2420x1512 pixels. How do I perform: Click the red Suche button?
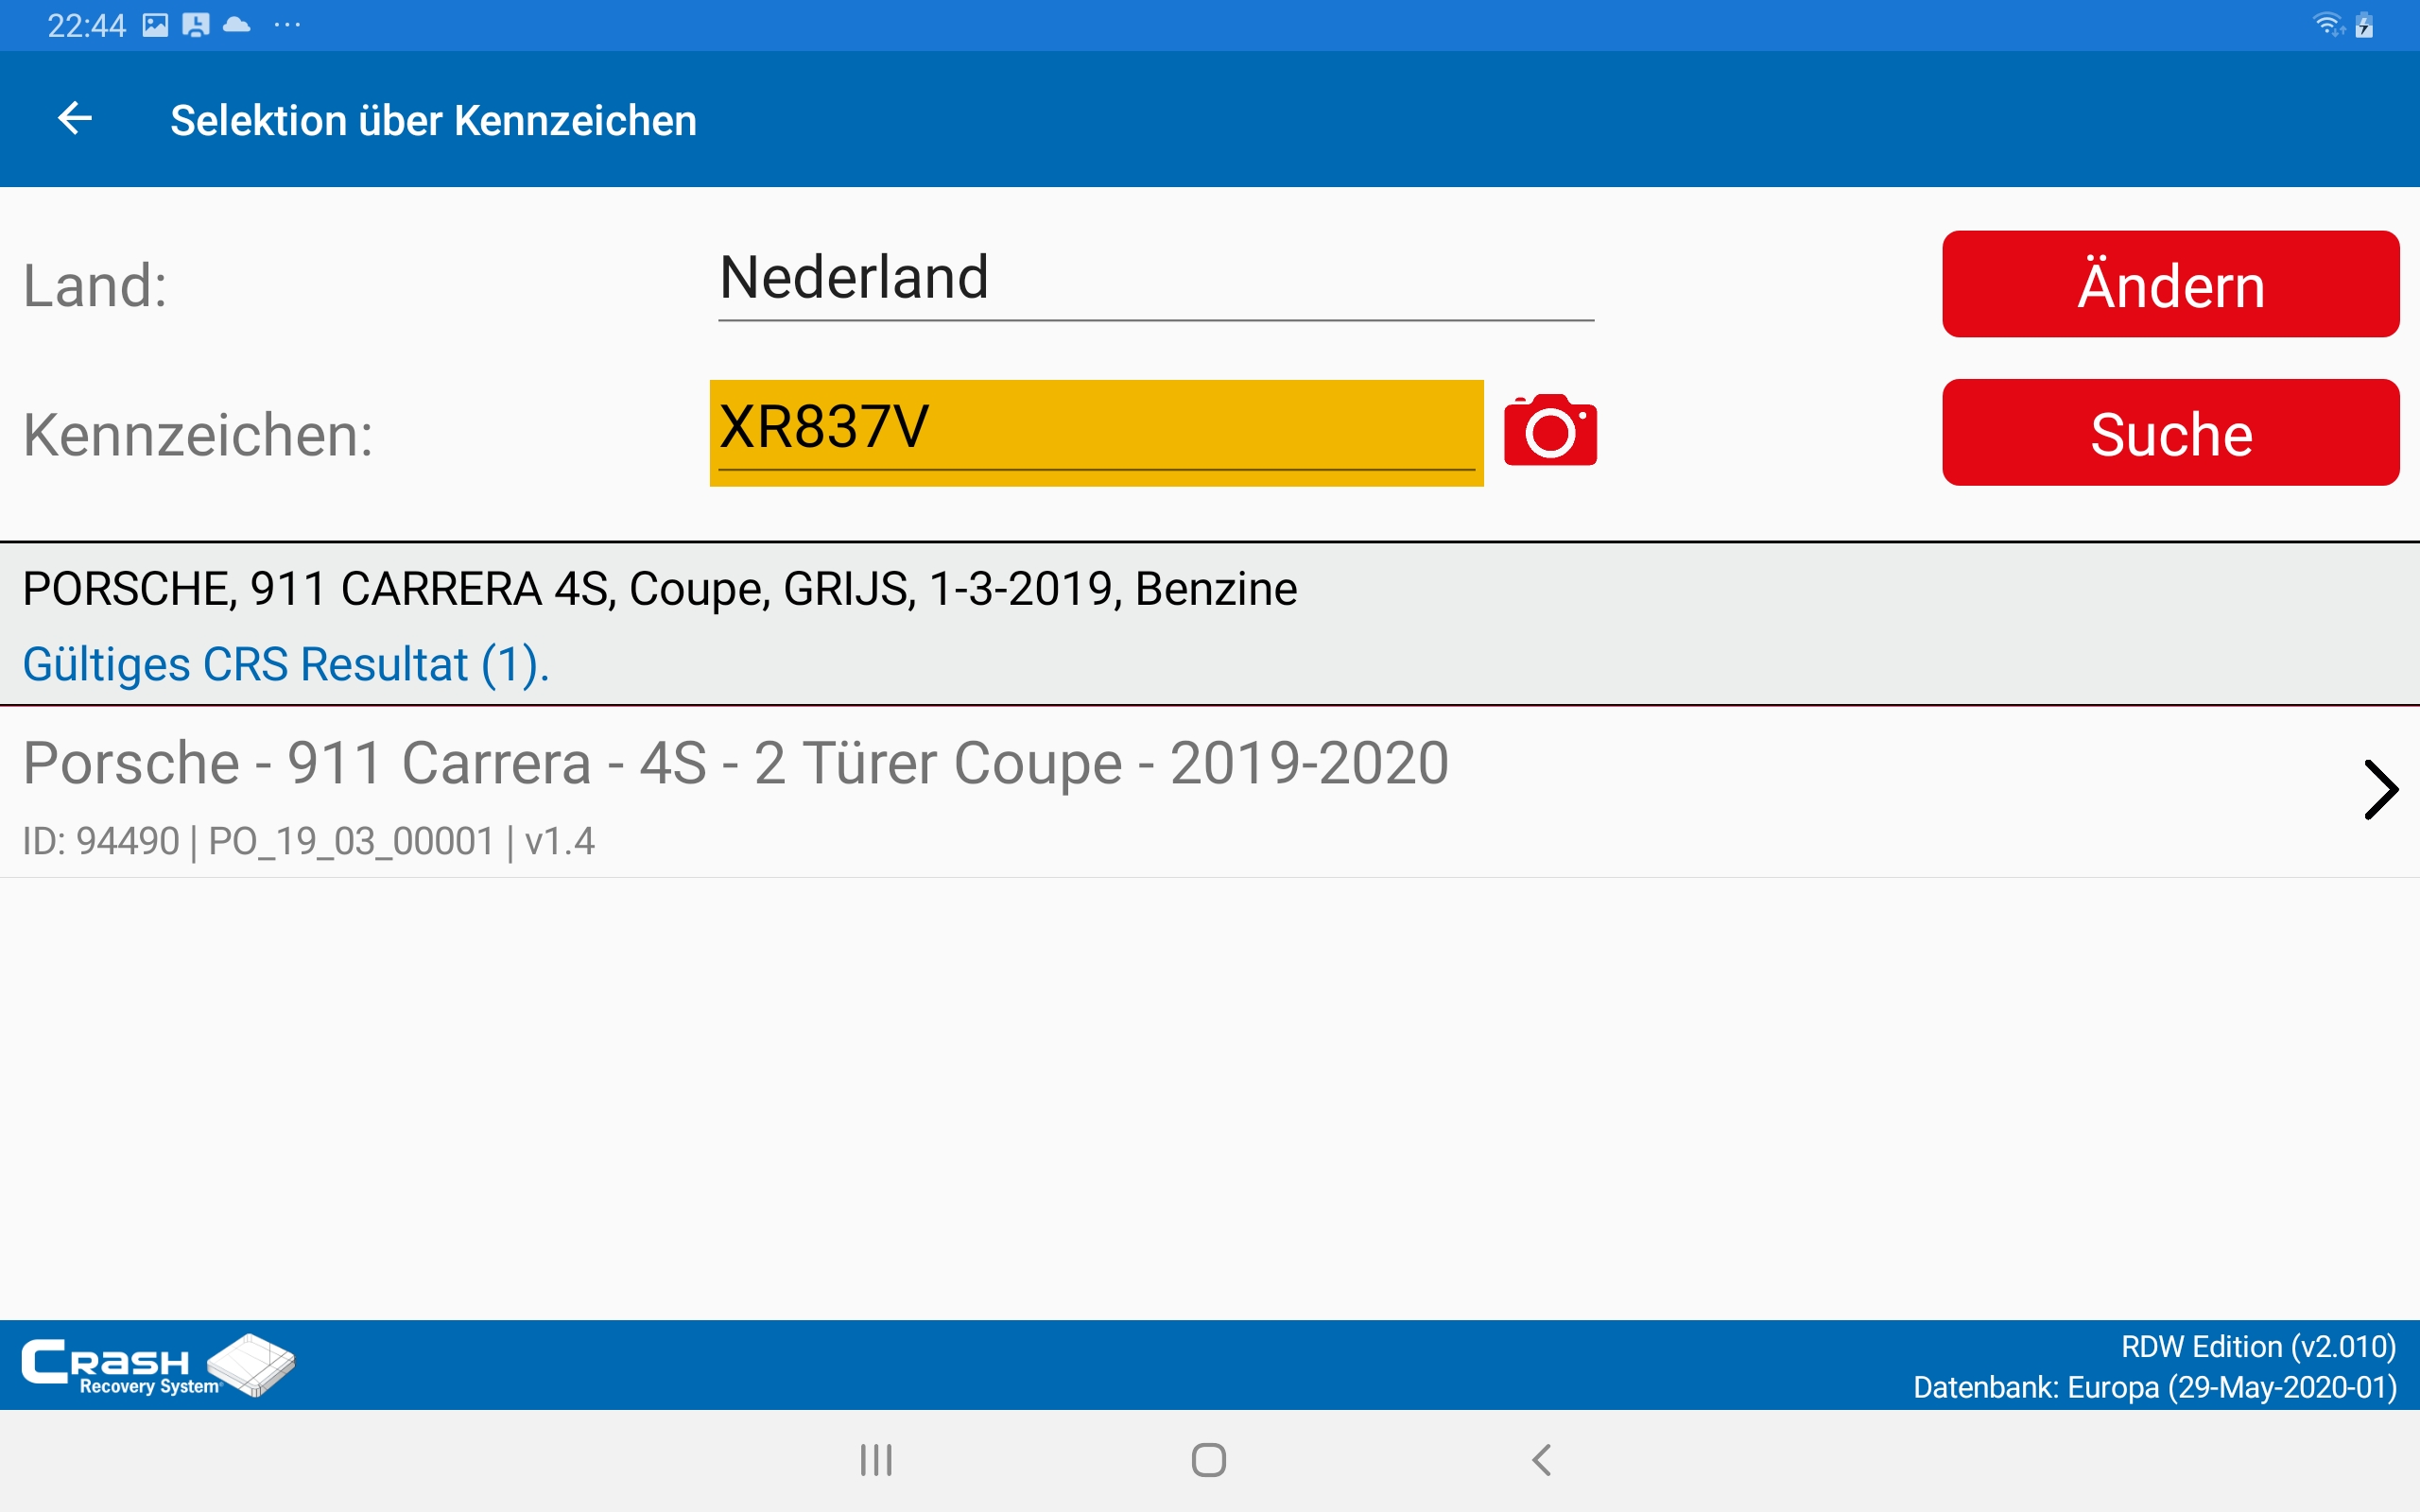point(2170,432)
